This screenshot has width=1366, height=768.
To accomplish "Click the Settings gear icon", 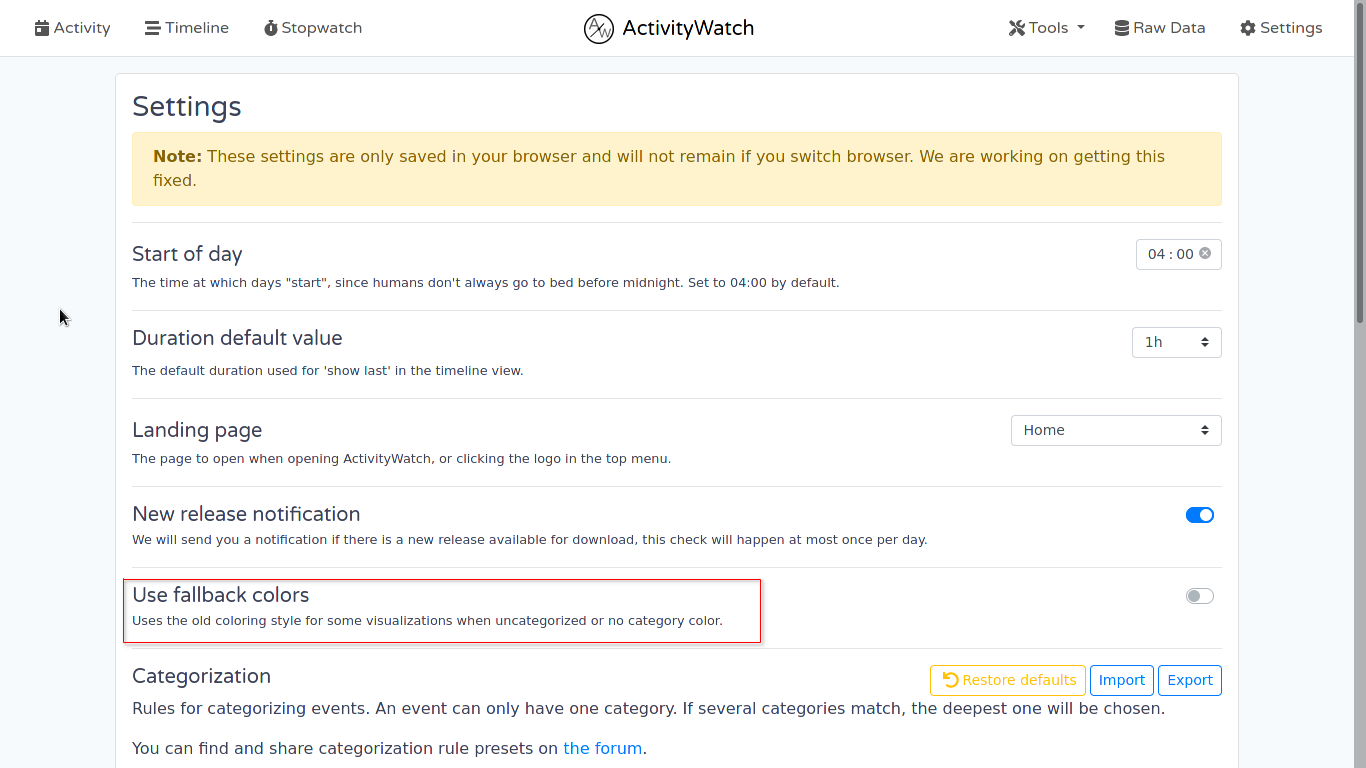I will click(1248, 29).
